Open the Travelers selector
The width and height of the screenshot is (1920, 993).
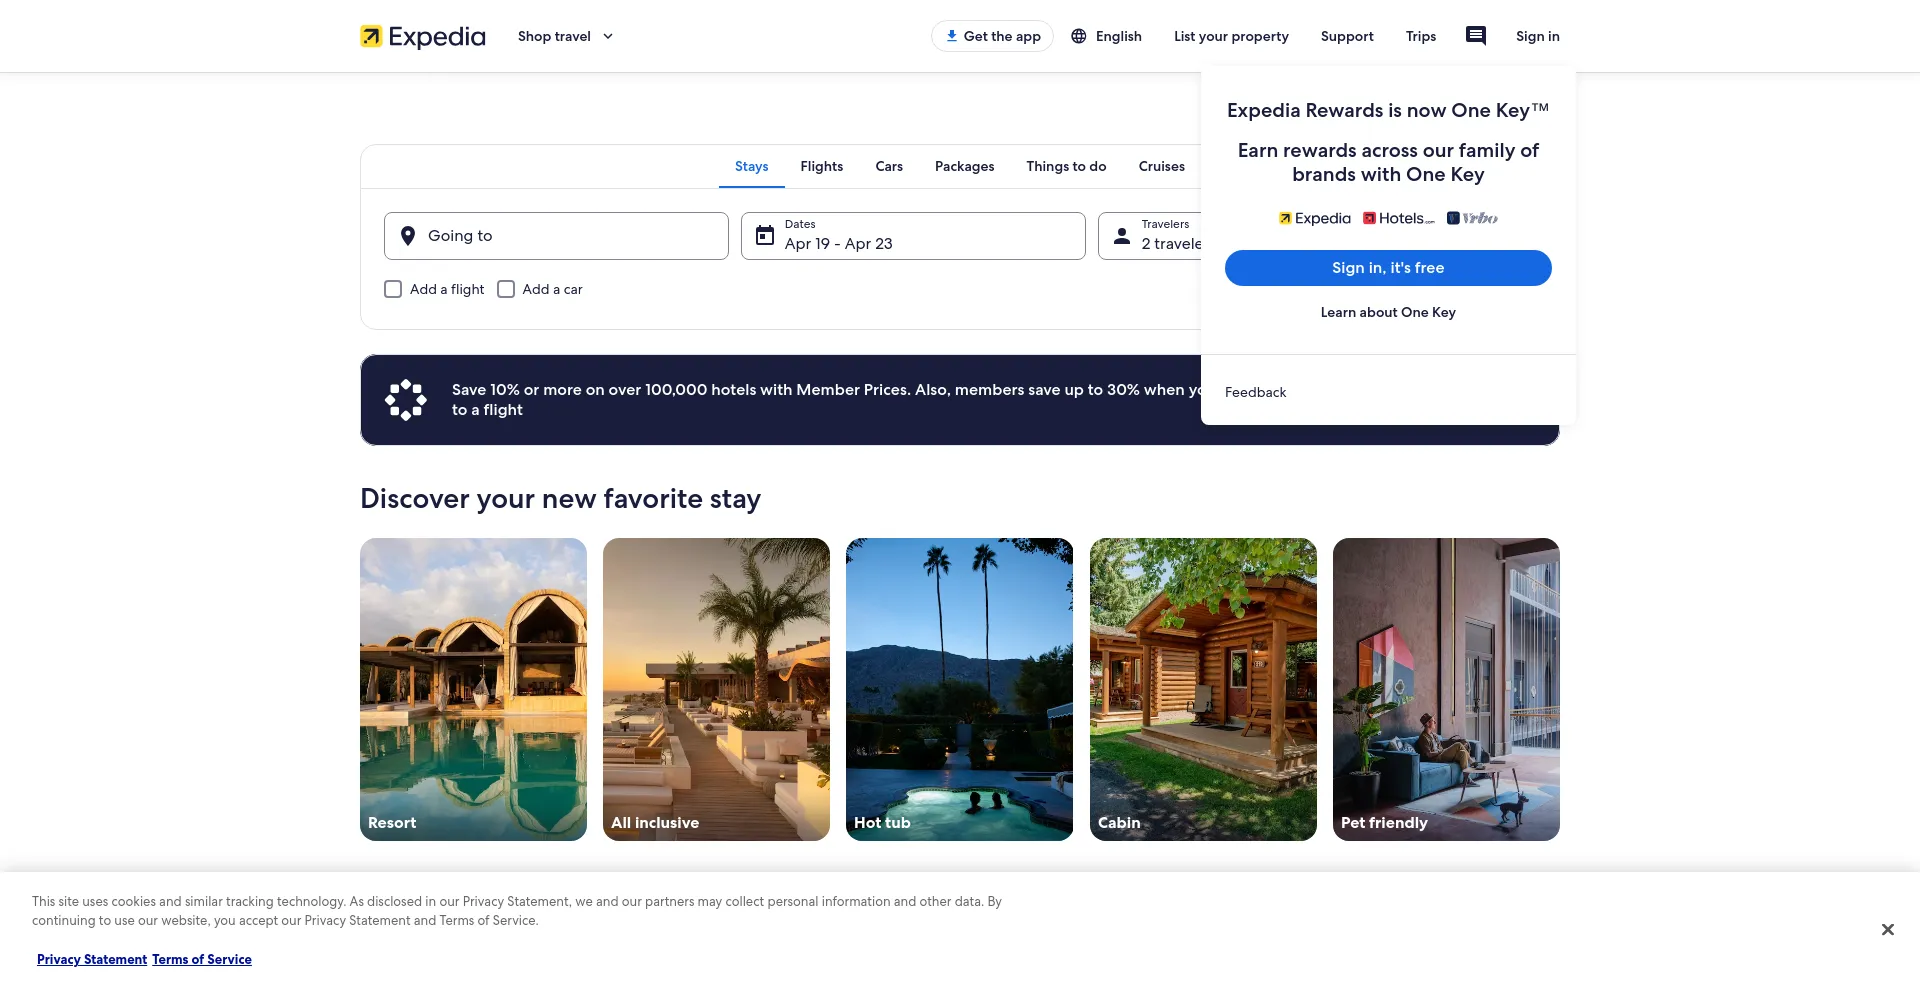1150,236
